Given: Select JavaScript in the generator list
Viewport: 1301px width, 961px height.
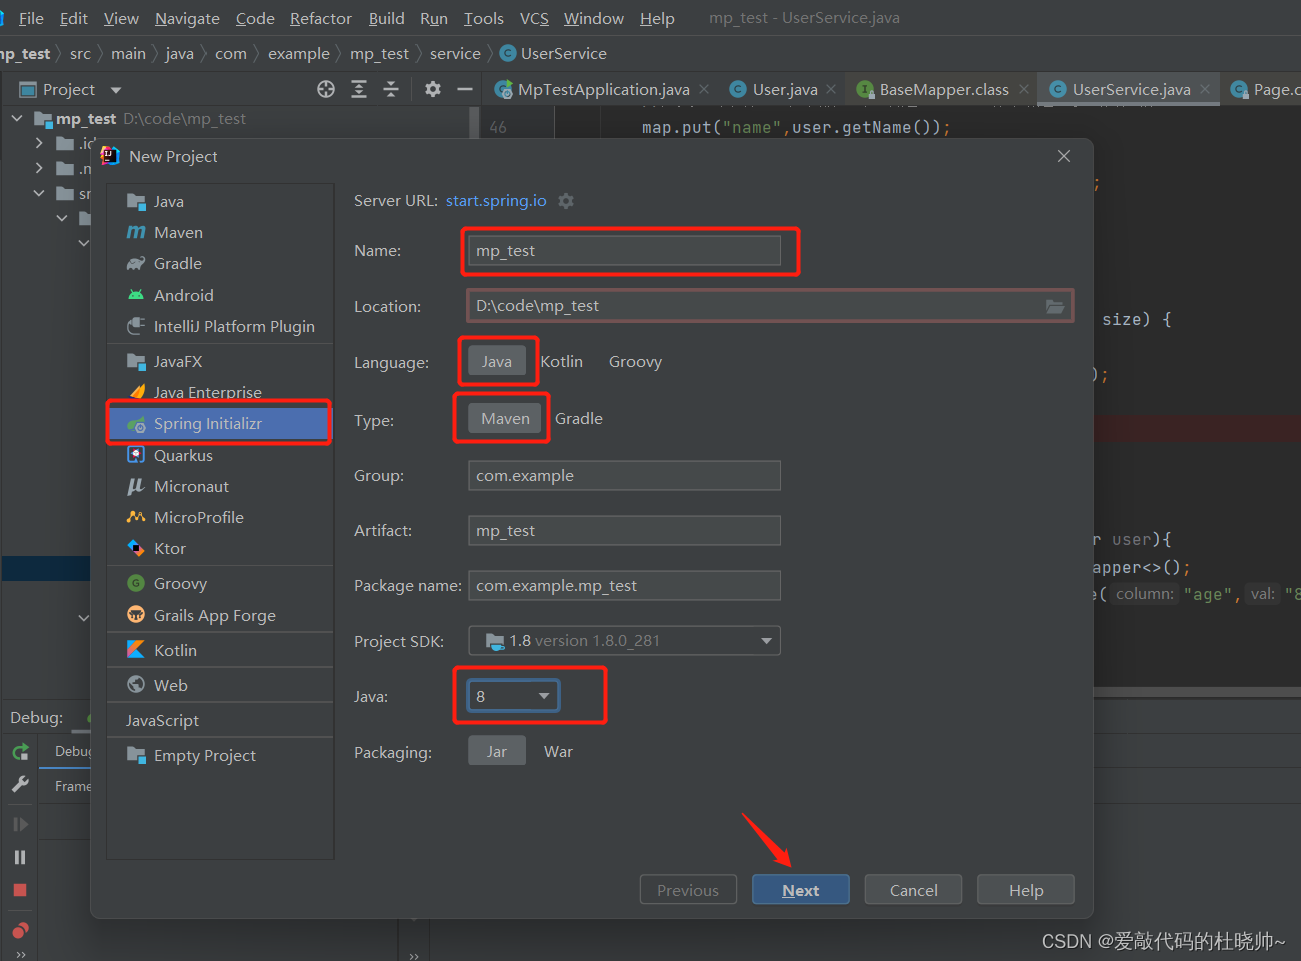Looking at the screenshot, I should 220,720.
